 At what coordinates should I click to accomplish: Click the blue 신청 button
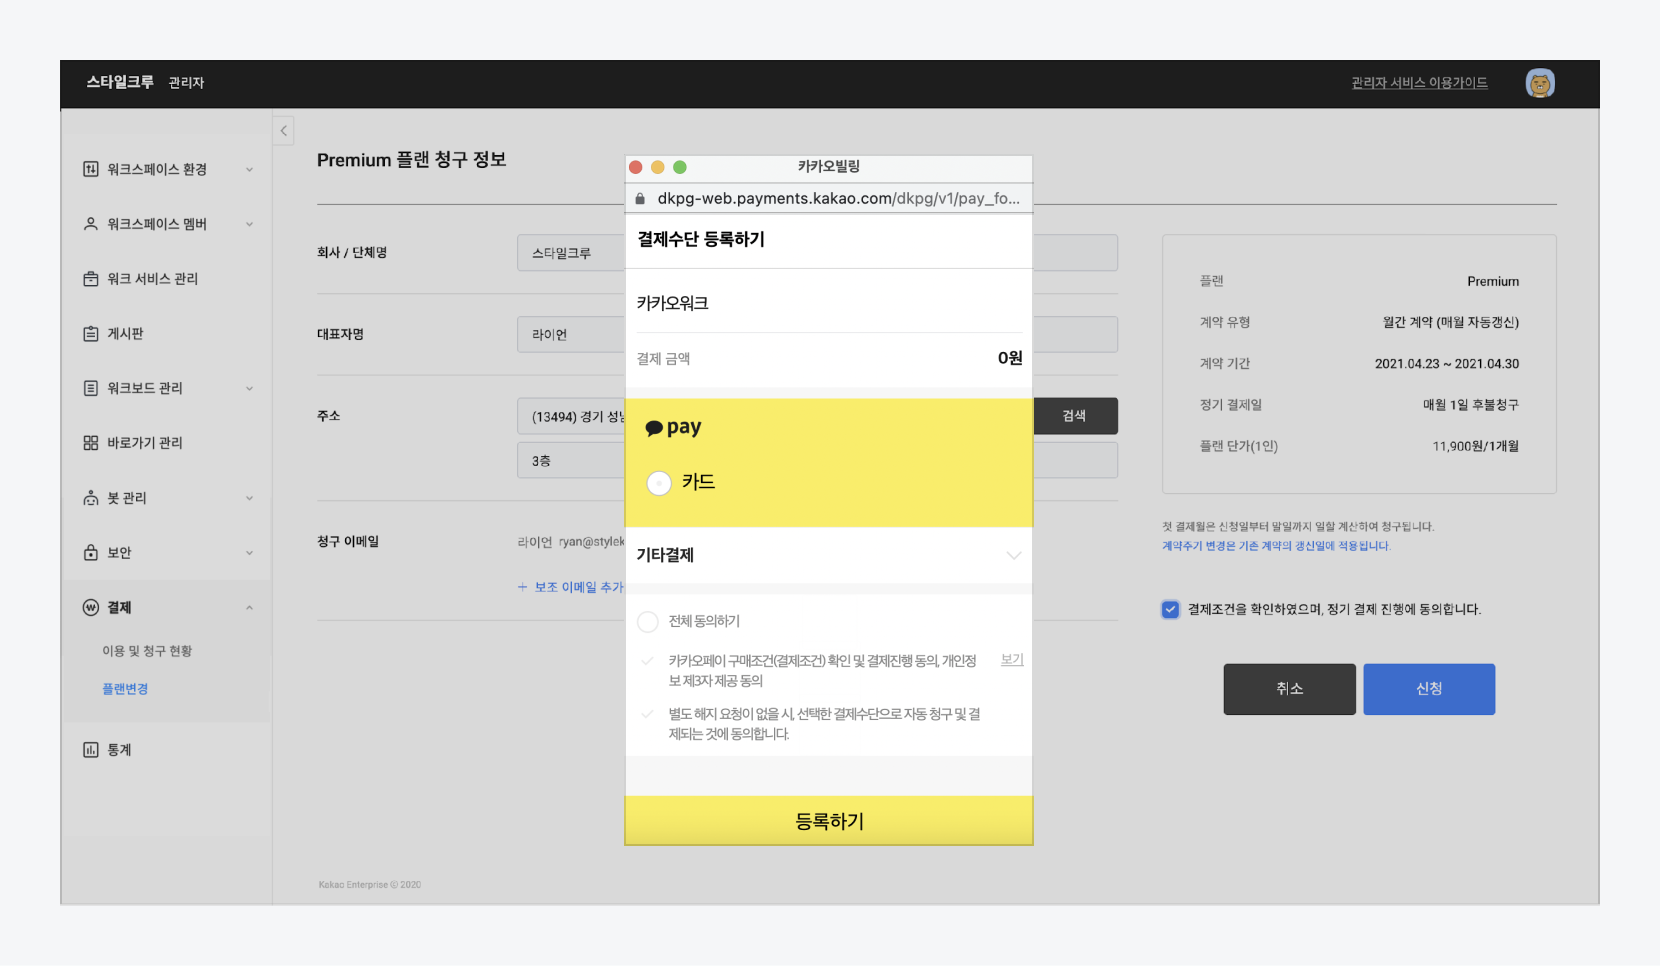tap(1428, 689)
